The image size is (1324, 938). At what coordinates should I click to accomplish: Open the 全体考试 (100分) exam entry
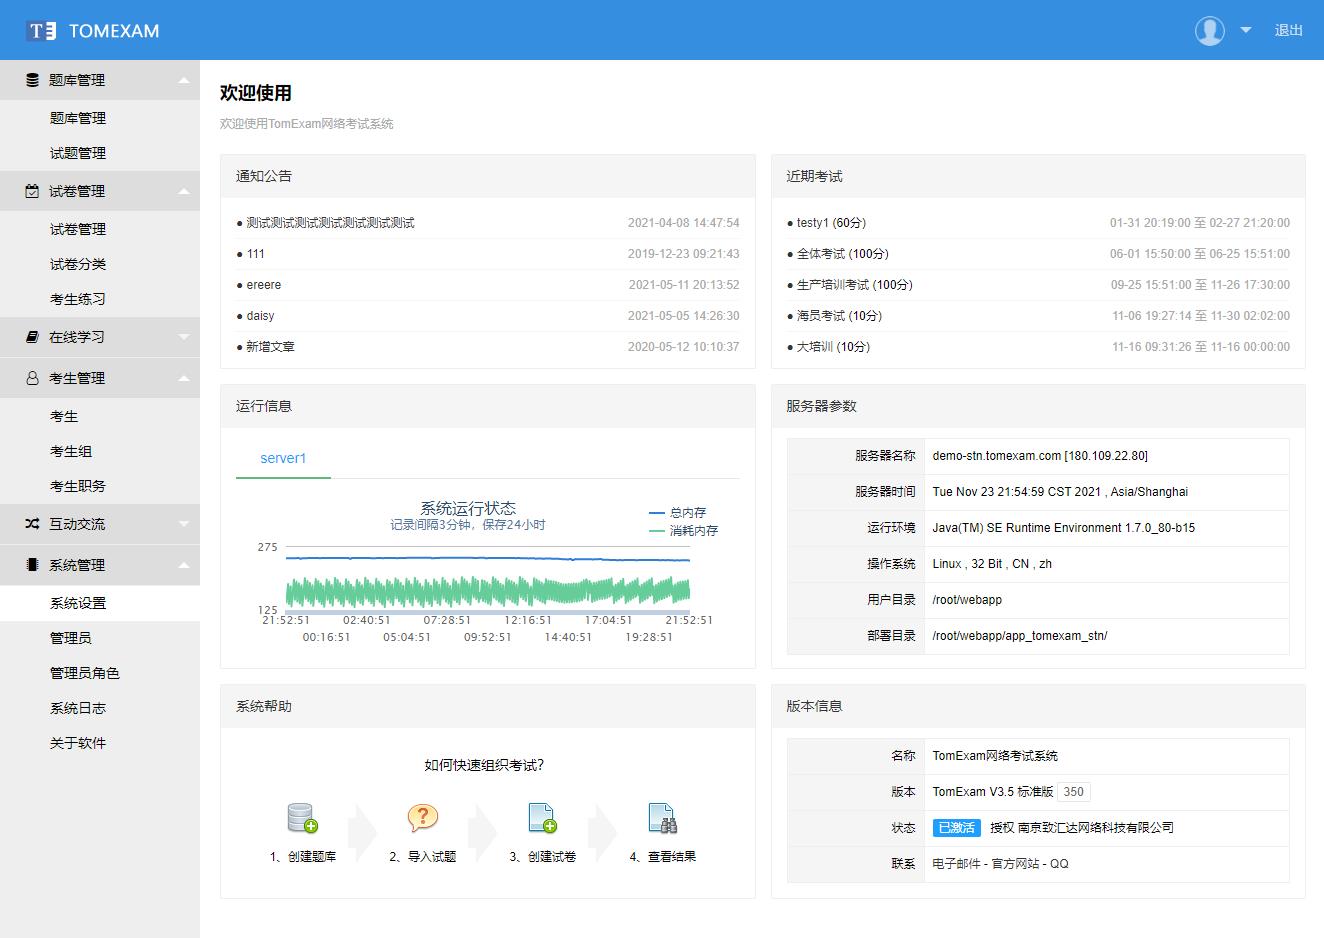click(x=842, y=254)
